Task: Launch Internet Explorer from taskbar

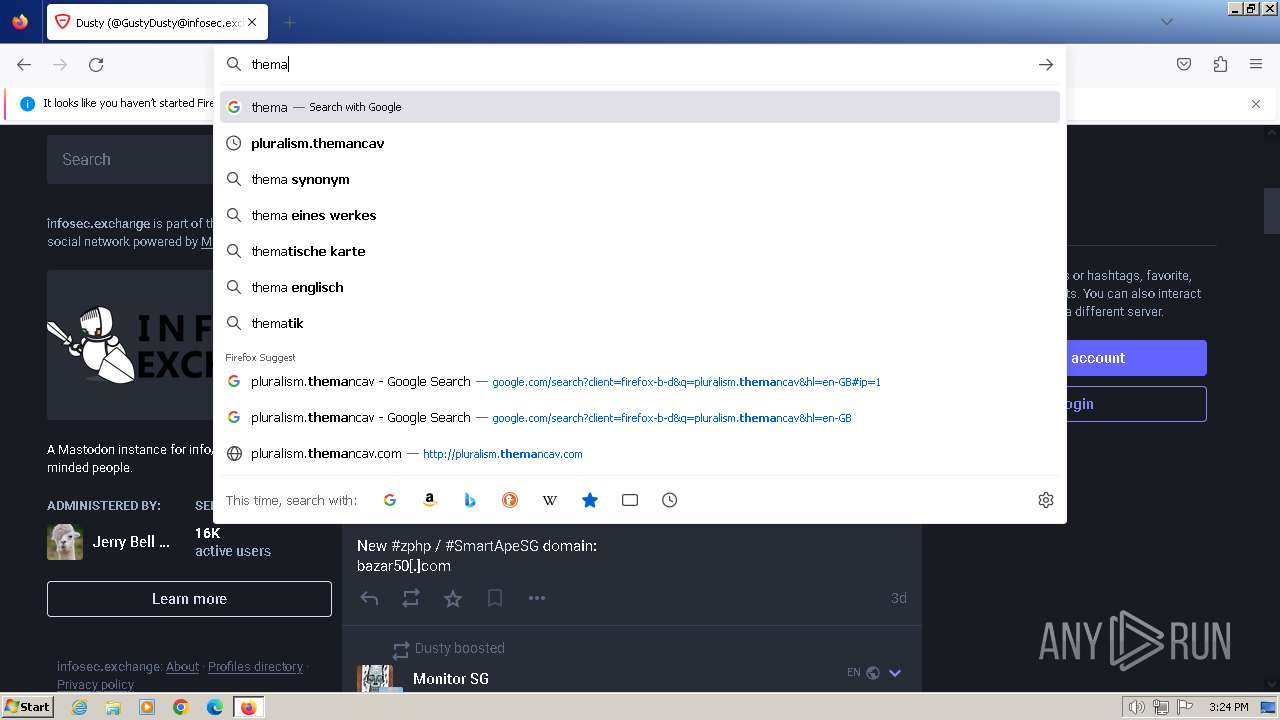Action: [79, 707]
